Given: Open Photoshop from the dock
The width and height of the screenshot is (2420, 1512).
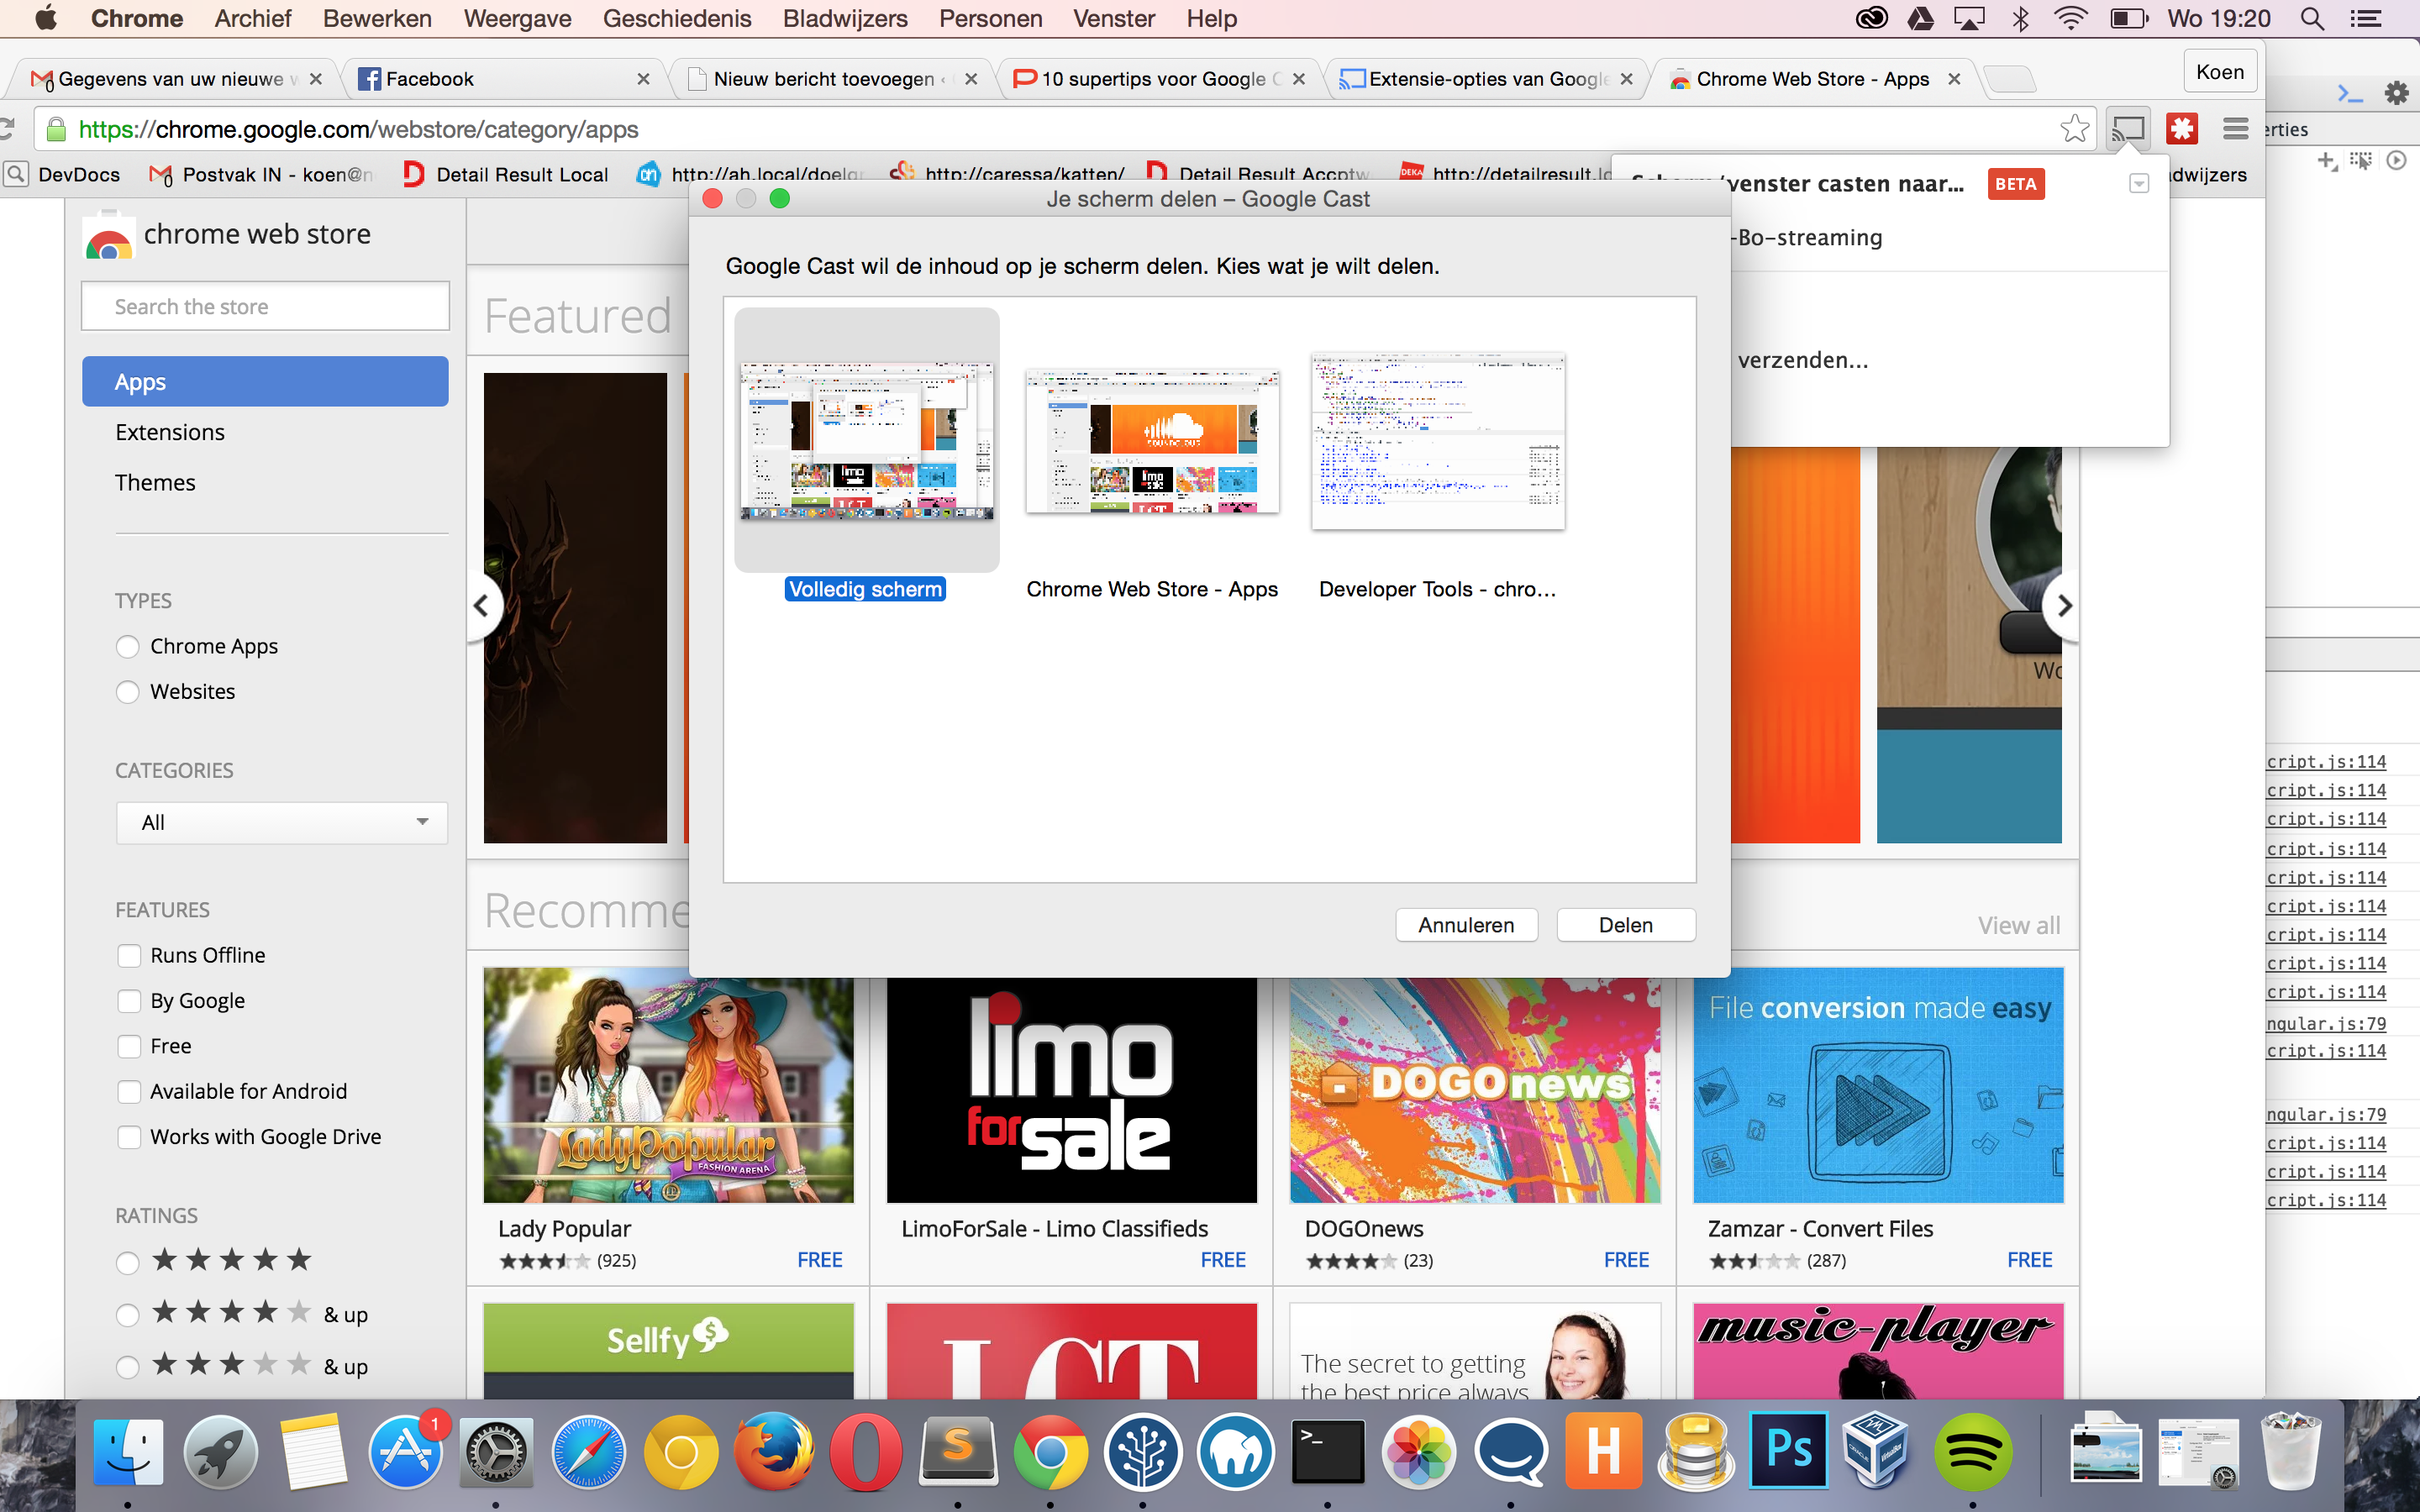Looking at the screenshot, I should 1789,1452.
